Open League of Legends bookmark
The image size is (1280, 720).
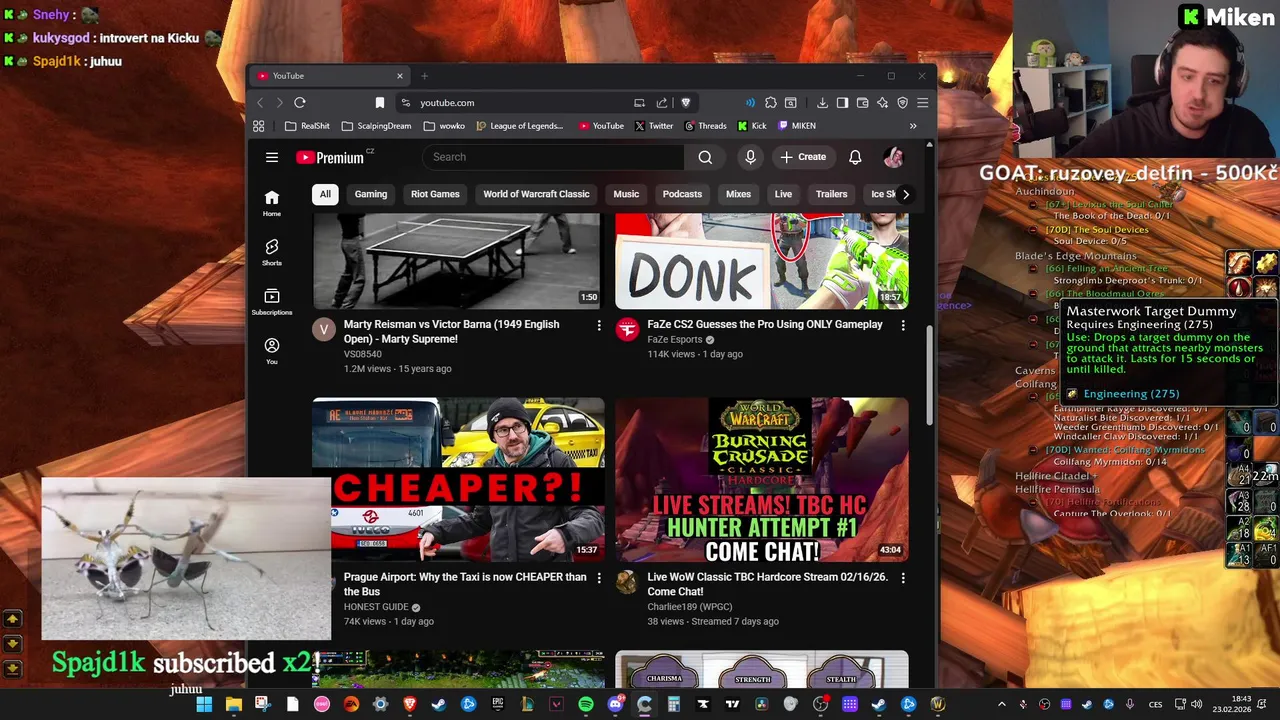[520, 126]
